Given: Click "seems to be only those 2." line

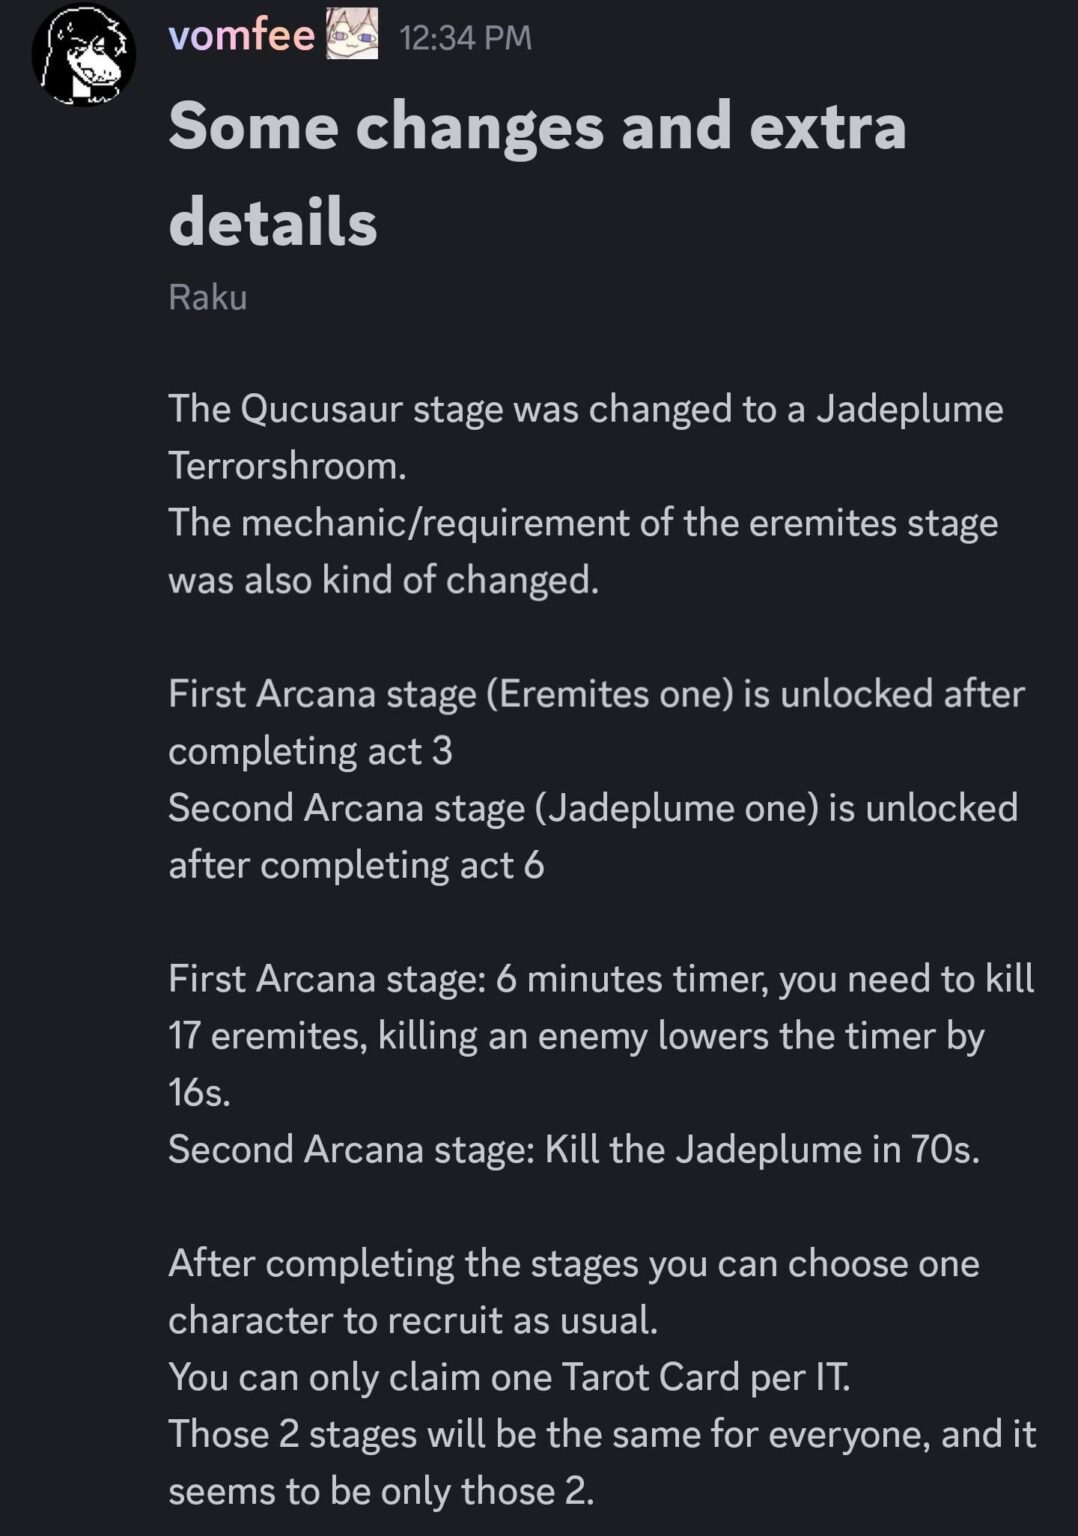Looking at the screenshot, I should point(381,1492).
